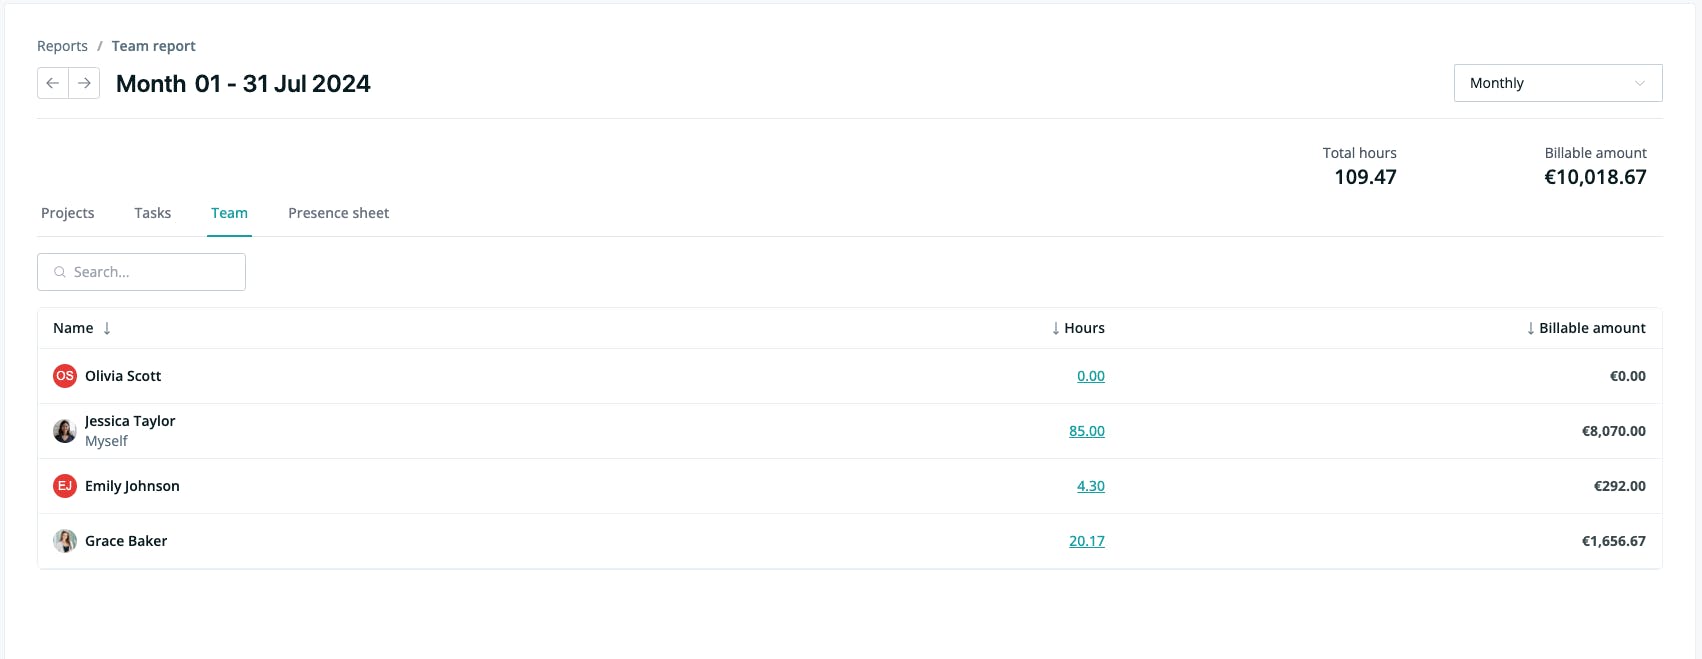
Task: Go to previous month with left arrow
Action: [53, 83]
